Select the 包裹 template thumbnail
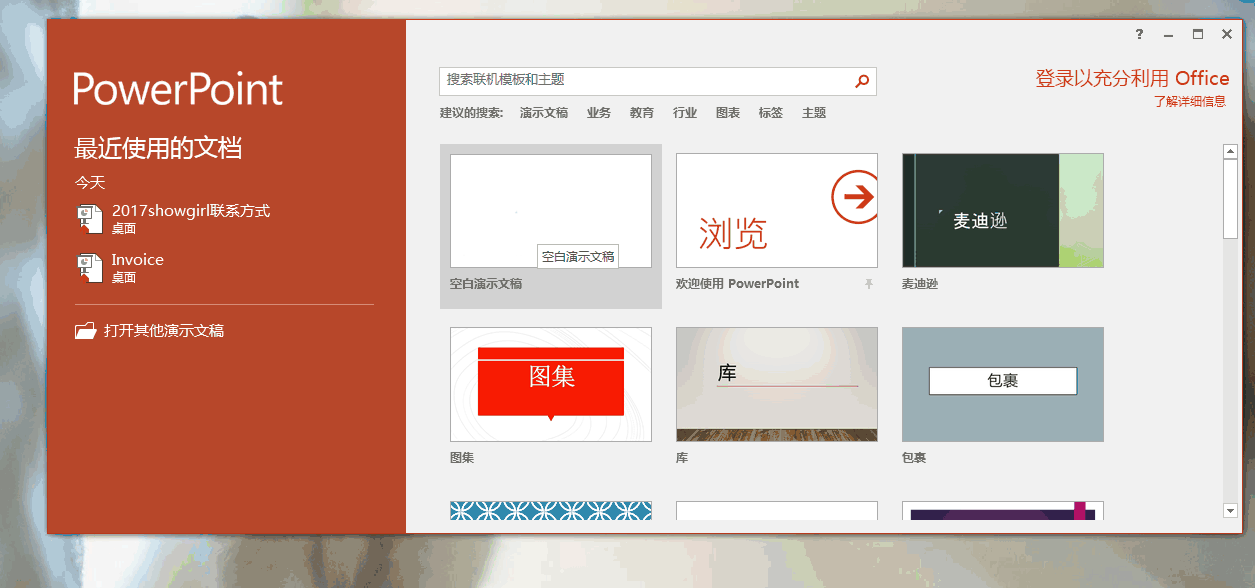Screen dimensions: 1255x588 tap(1003, 384)
